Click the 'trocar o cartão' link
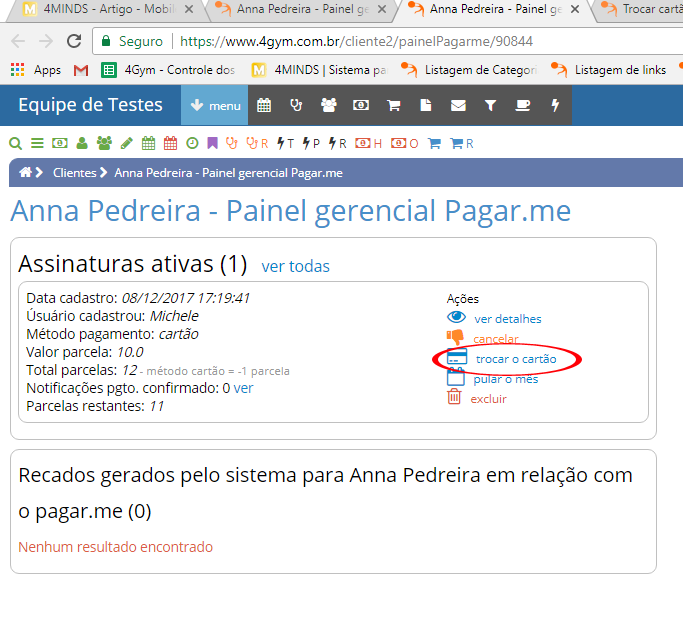The height and width of the screenshot is (618, 683). pos(516,358)
